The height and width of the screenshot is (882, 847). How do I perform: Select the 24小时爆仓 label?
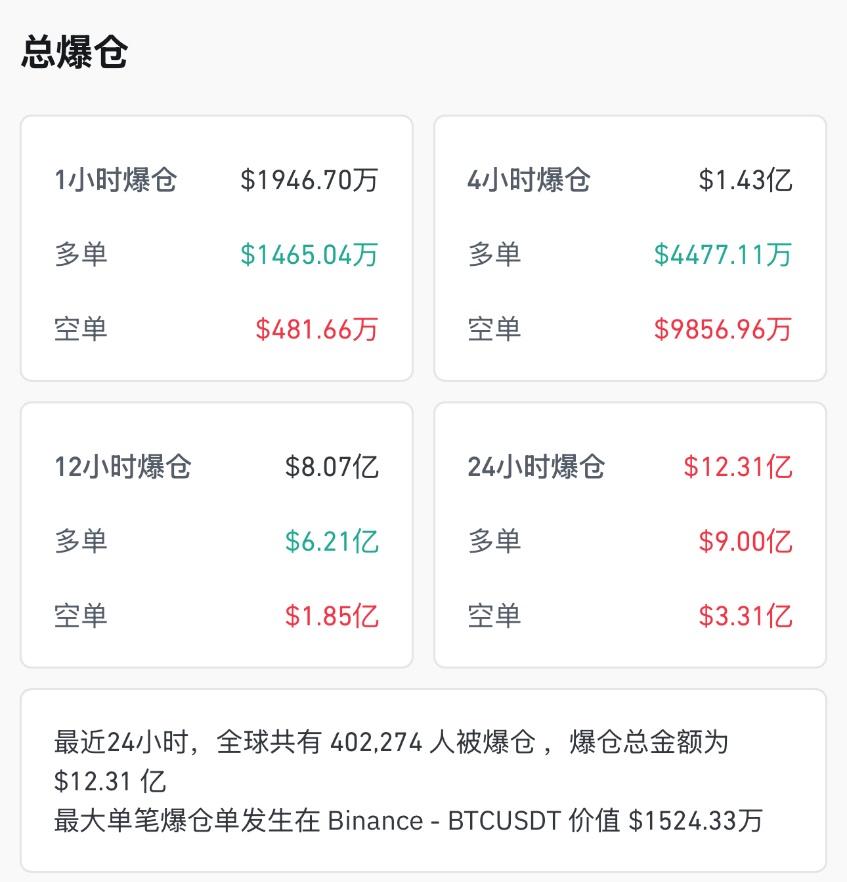[536, 466]
